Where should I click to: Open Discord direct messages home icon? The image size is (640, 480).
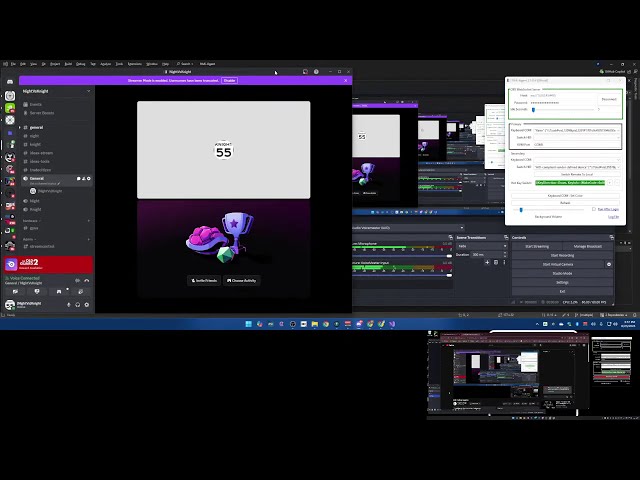(10, 82)
